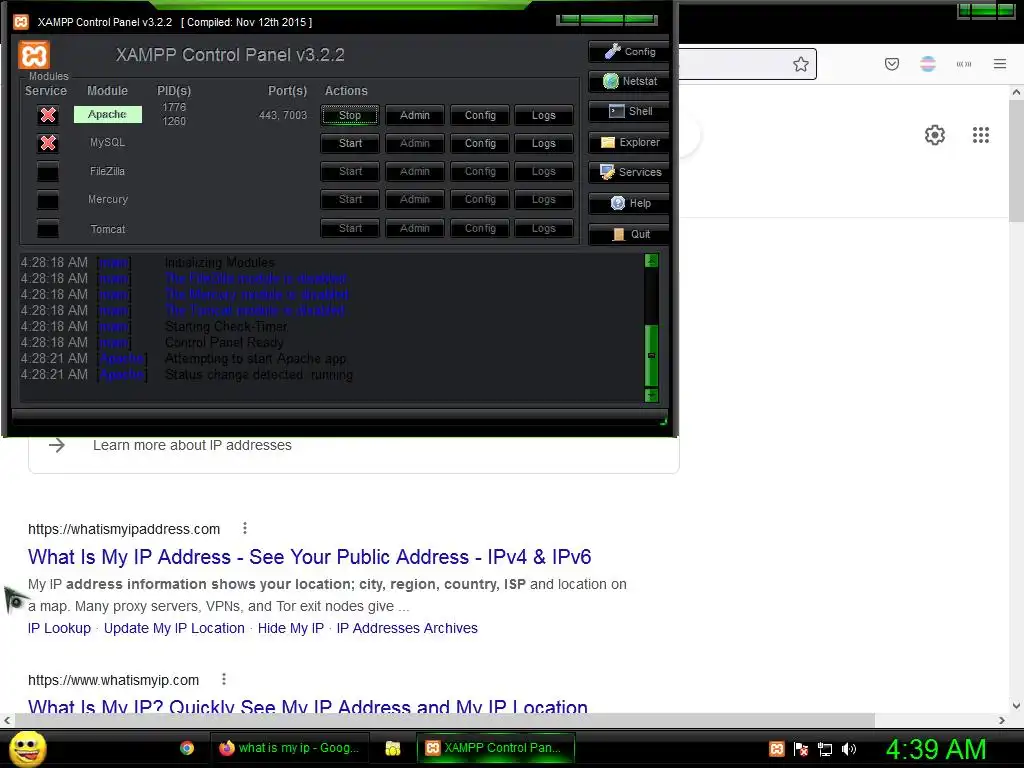Click the XAMPP log scrollbar thumb
The image size is (1024, 768).
click(x=651, y=355)
